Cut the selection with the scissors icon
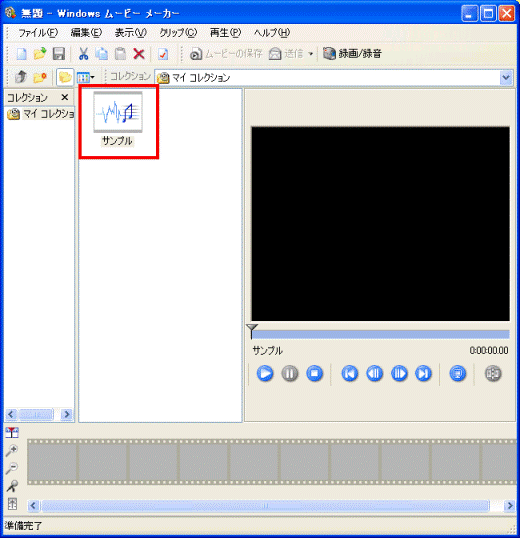The height and width of the screenshot is (538, 520). tap(83, 54)
